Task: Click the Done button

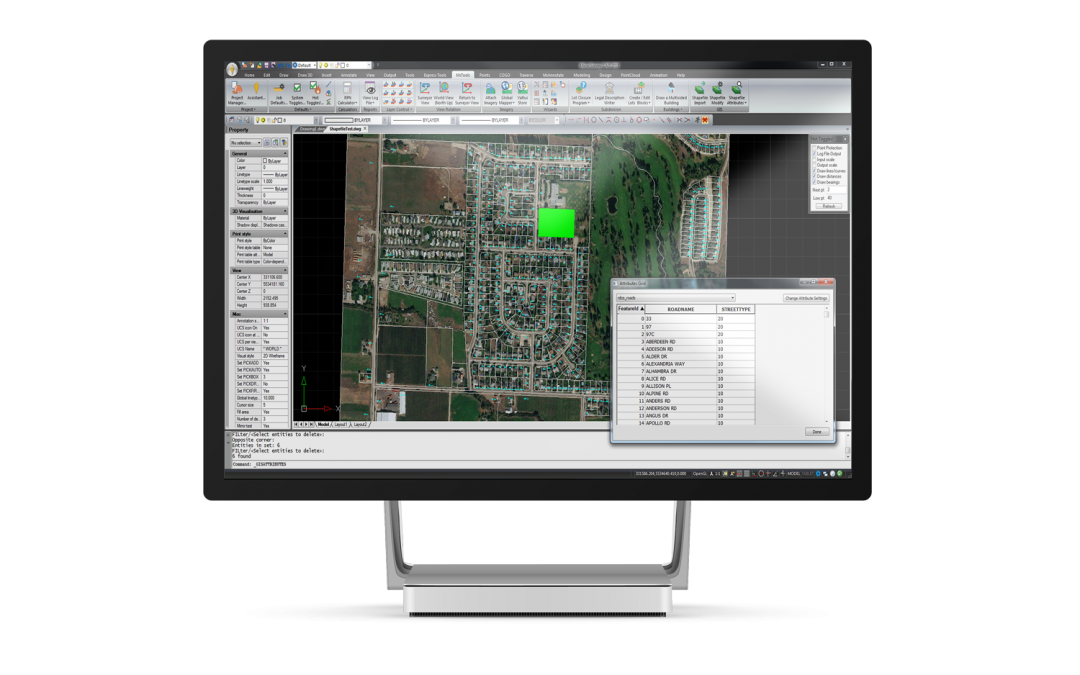Action: click(x=815, y=431)
